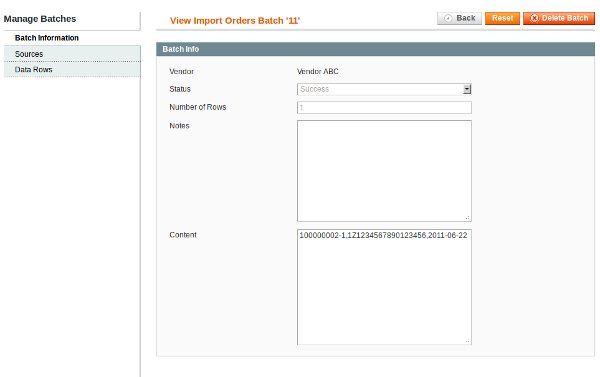This screenshot has height=377, width=600.
Task: Click the Back button arrow icon
Action: pos(448,18)
